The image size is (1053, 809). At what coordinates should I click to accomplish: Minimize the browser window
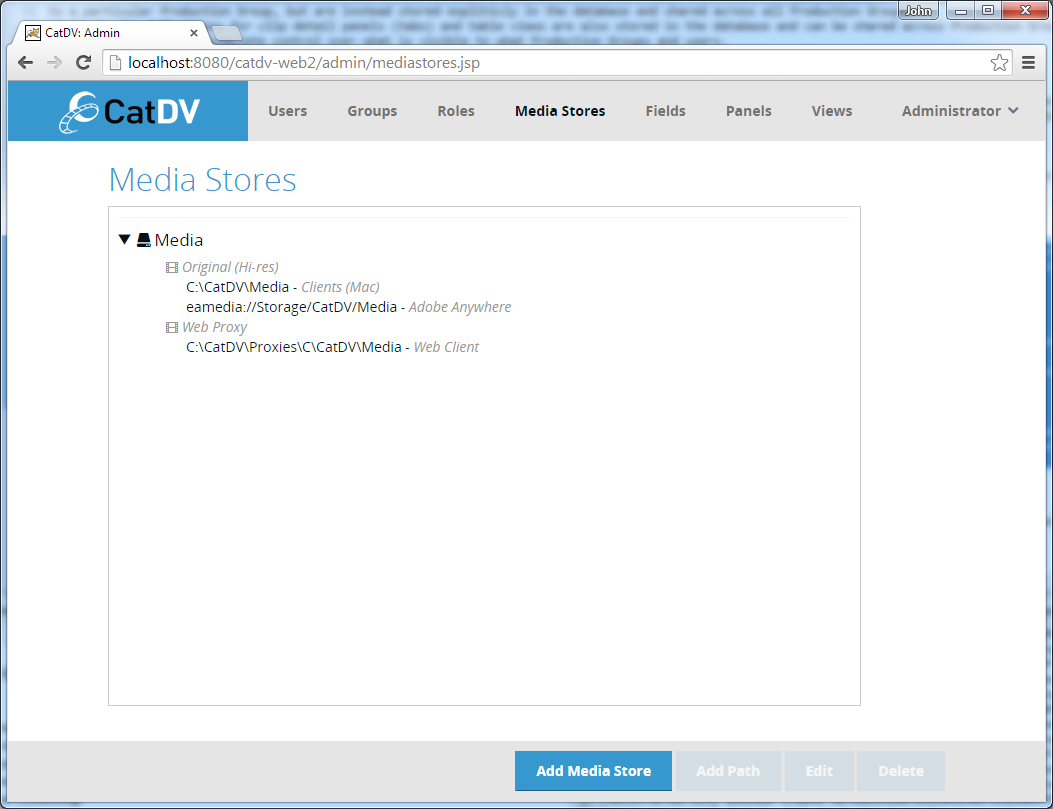click(x=961, y=10)
